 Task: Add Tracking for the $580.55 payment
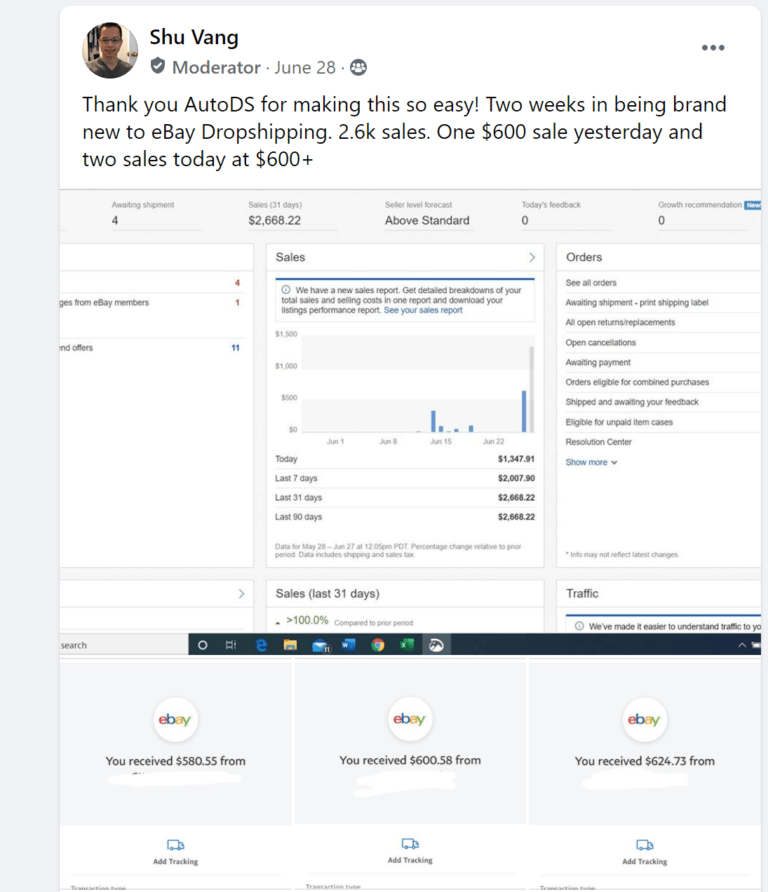coord(175,852)
